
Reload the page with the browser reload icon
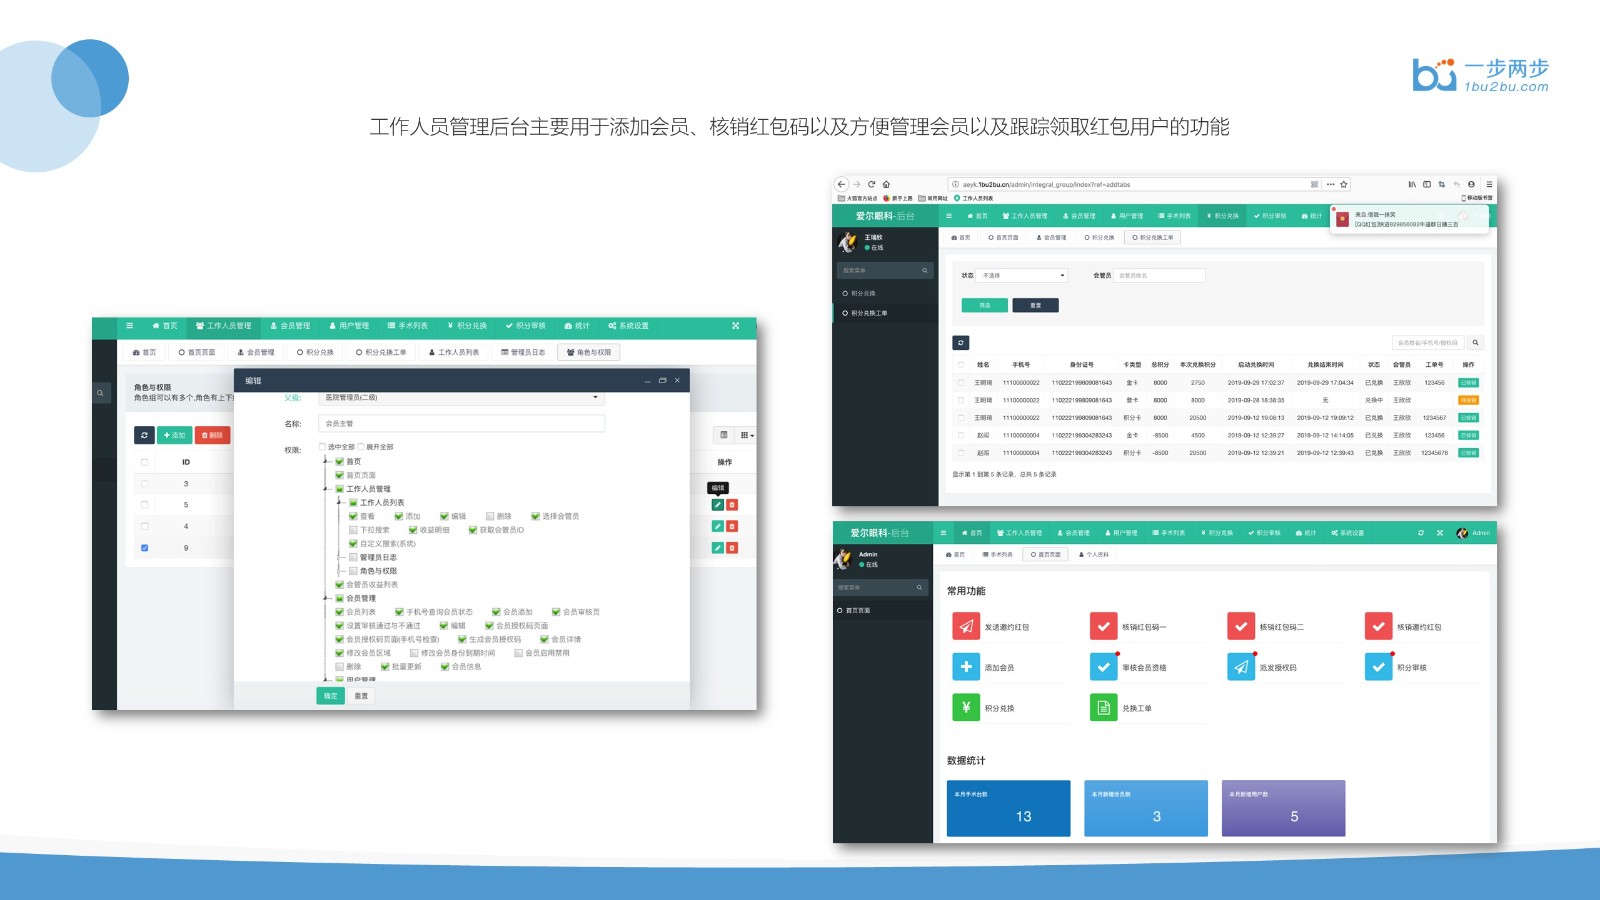click(871, 184)
